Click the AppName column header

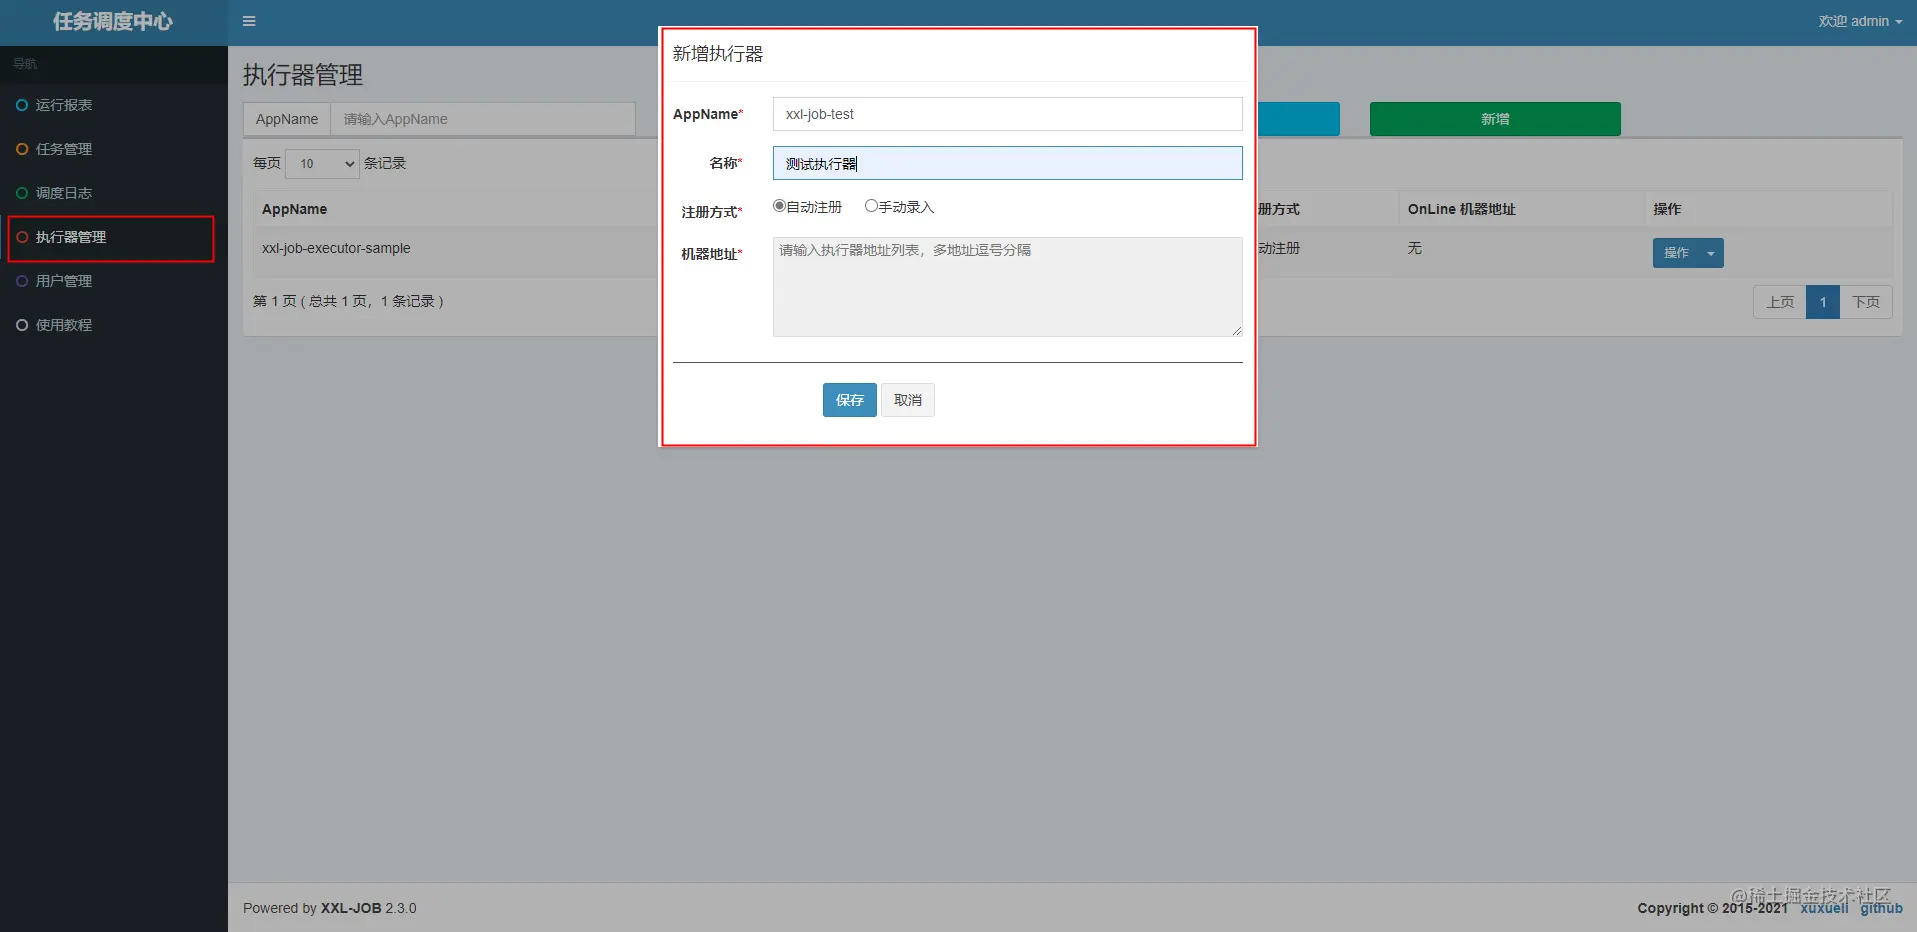pos(294,209)
